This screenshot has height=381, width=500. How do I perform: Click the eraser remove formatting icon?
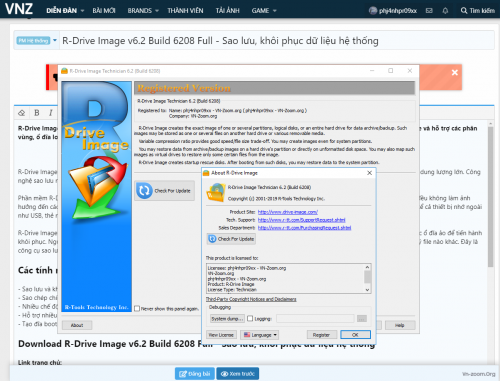pos(22,113)
